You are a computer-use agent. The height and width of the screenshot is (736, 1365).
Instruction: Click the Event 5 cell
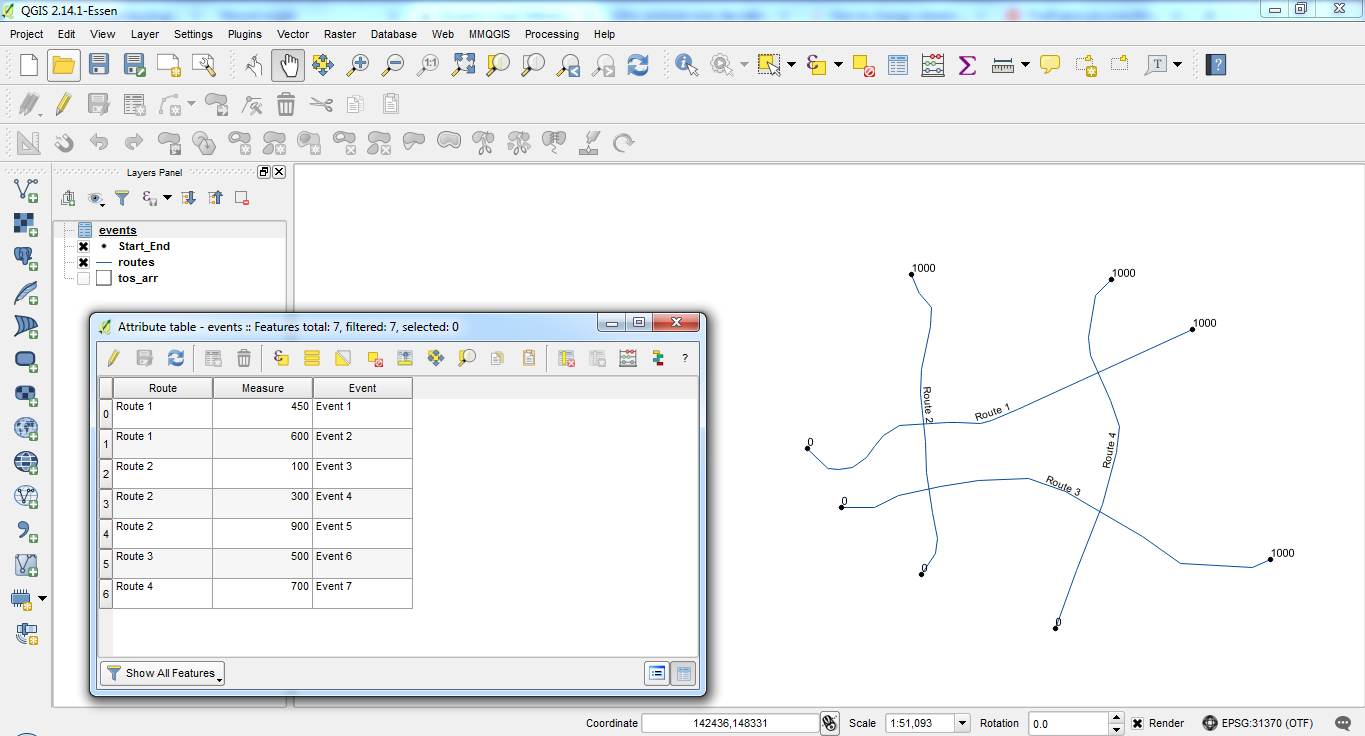[x=363, y=533]
